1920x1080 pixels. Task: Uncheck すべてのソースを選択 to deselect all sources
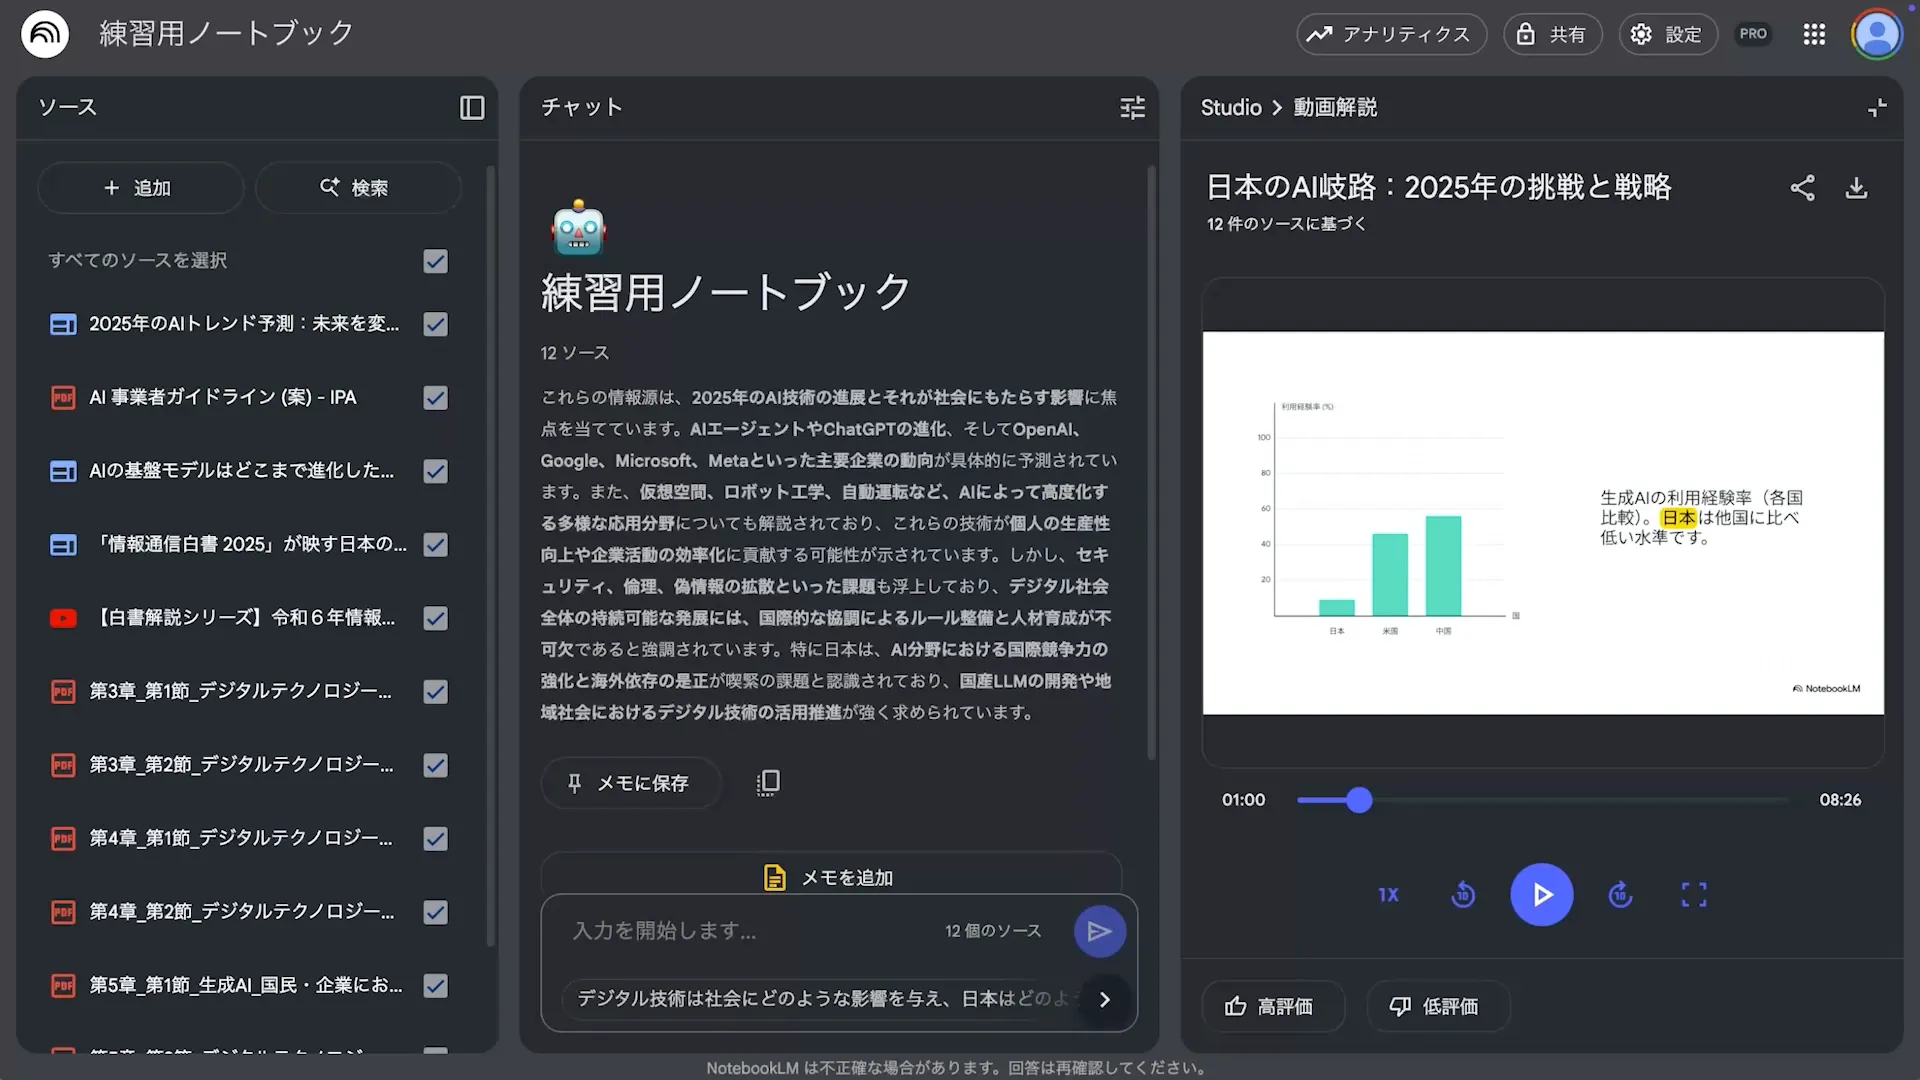pyautogui.click(x=434, y=261)
